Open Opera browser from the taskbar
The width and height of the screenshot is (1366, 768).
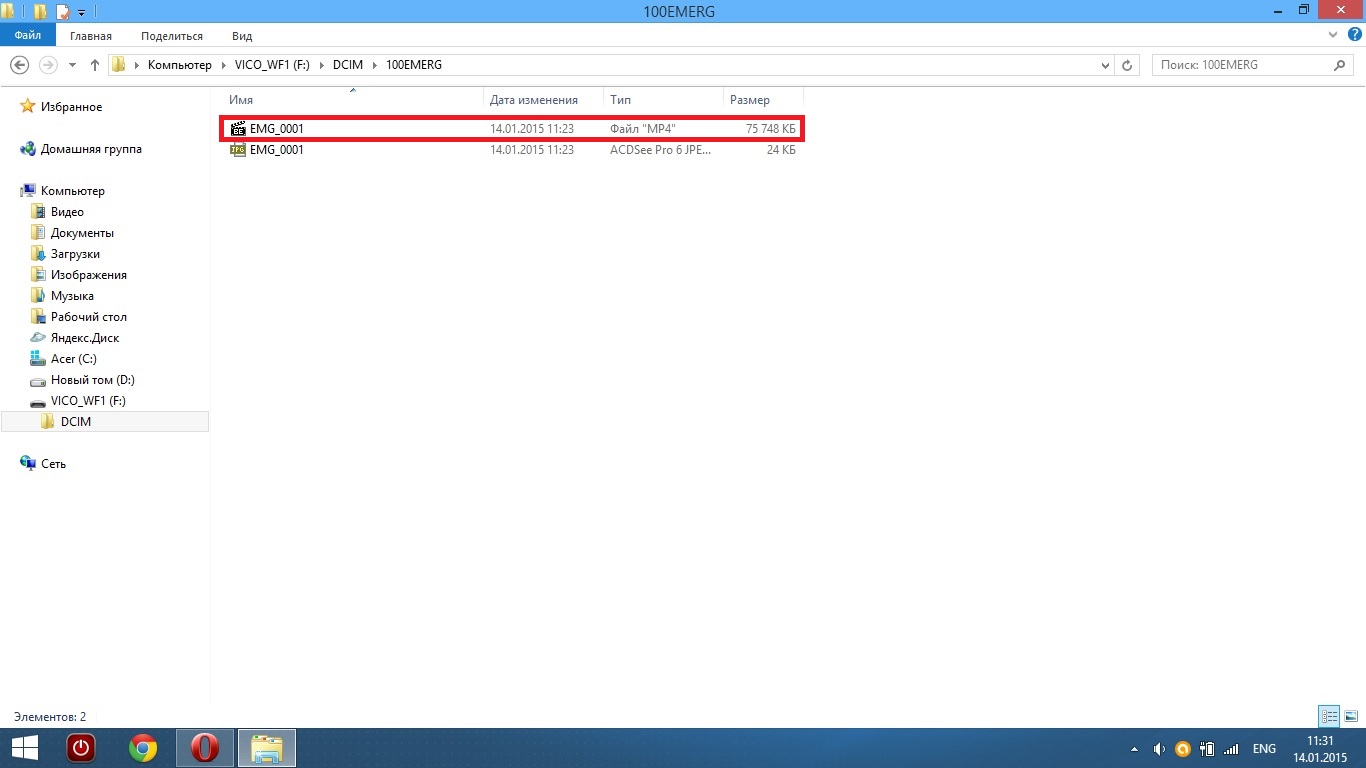tap(205, 748)
